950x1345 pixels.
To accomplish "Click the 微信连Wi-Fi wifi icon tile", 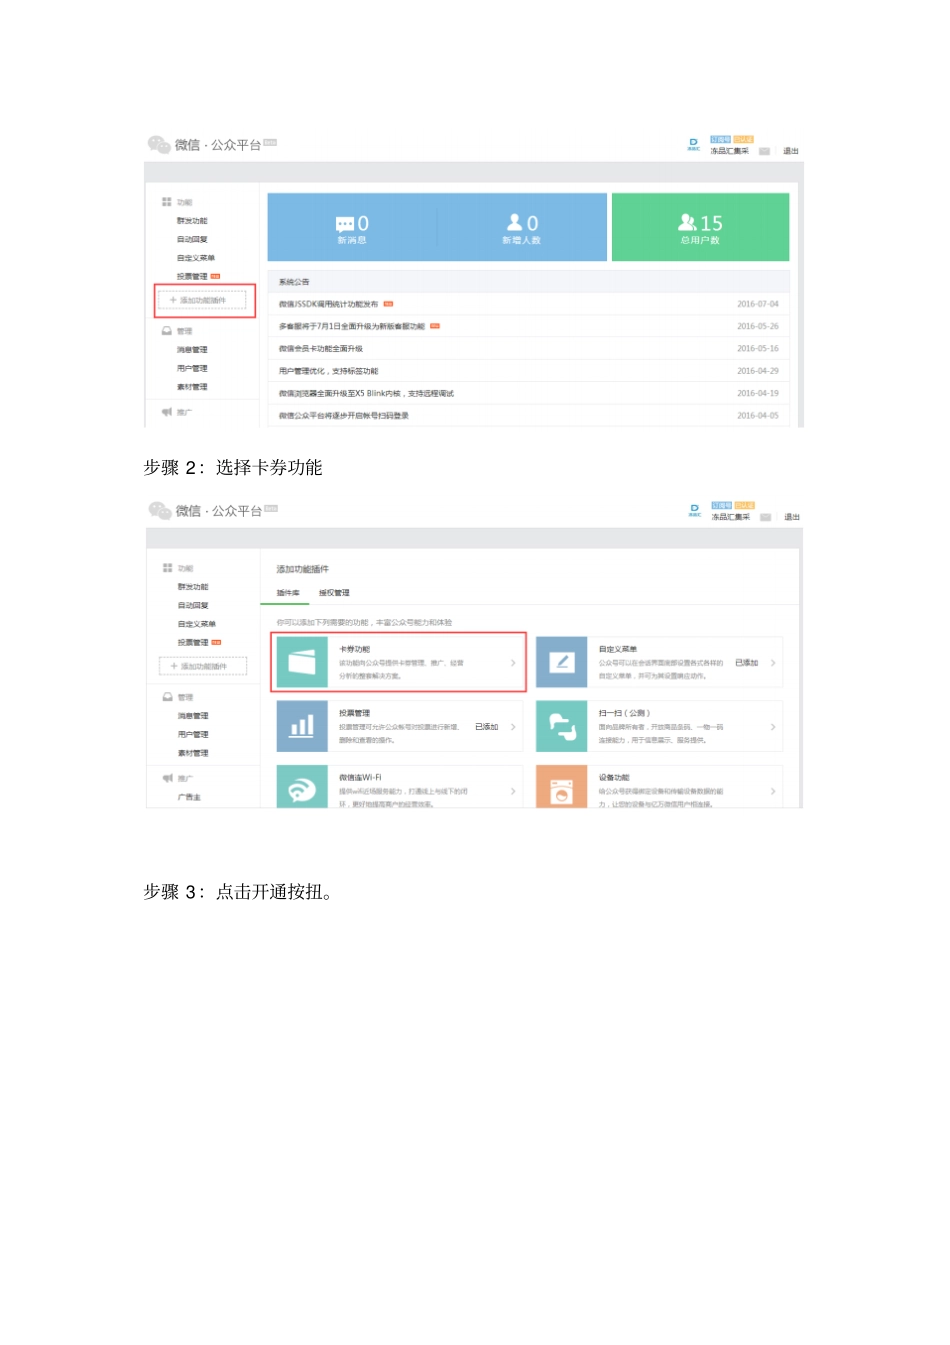I will (x=302, y=787).
